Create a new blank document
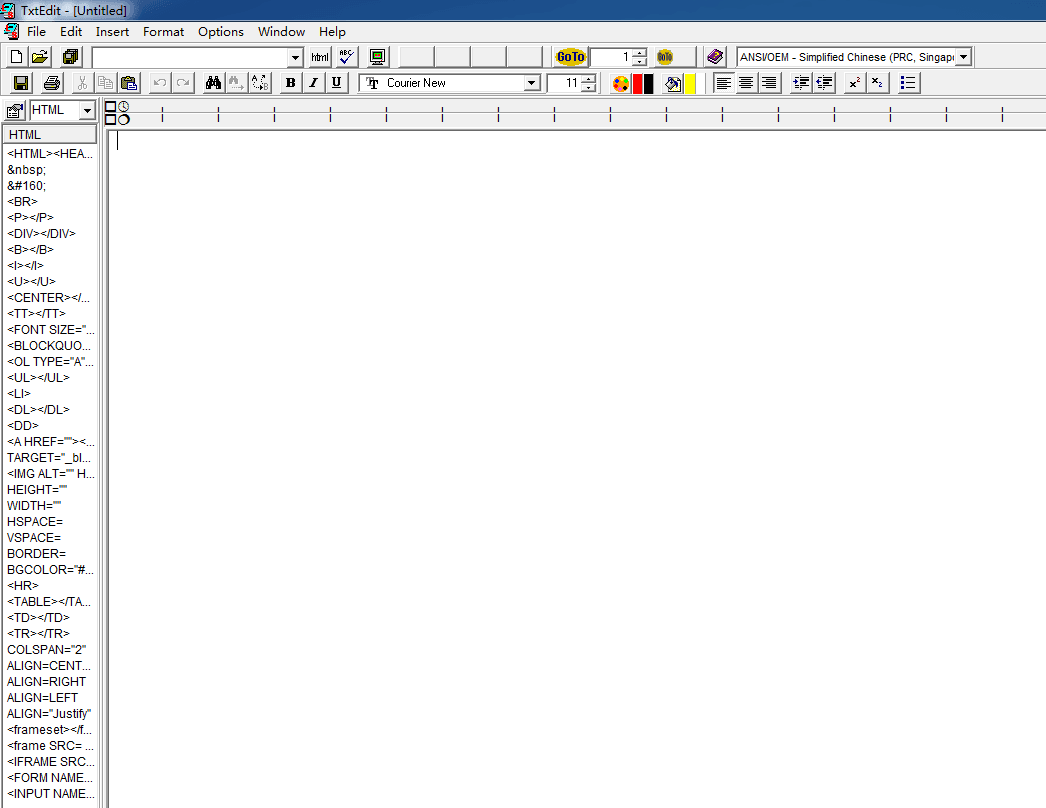1046x808 pixels. coord(17,57)
